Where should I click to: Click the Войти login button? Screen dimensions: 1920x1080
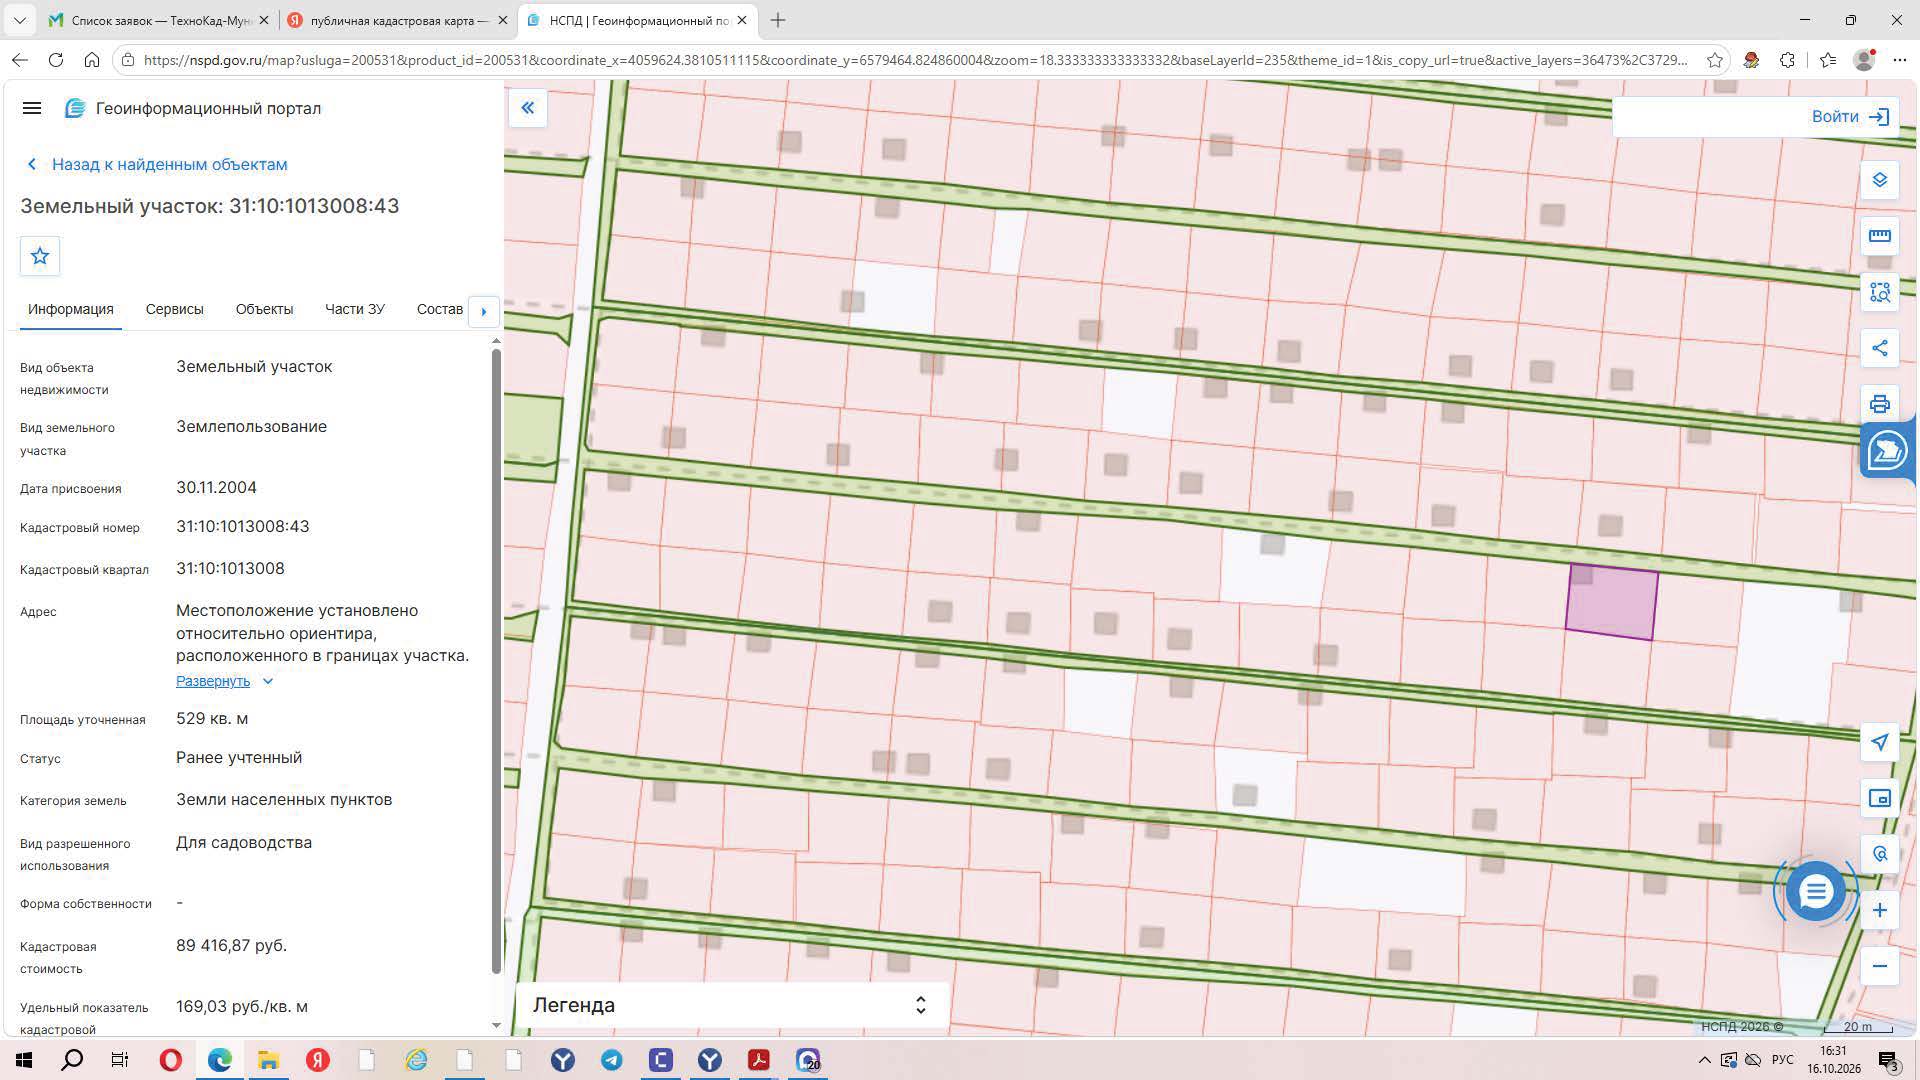tap(1850, 117)
